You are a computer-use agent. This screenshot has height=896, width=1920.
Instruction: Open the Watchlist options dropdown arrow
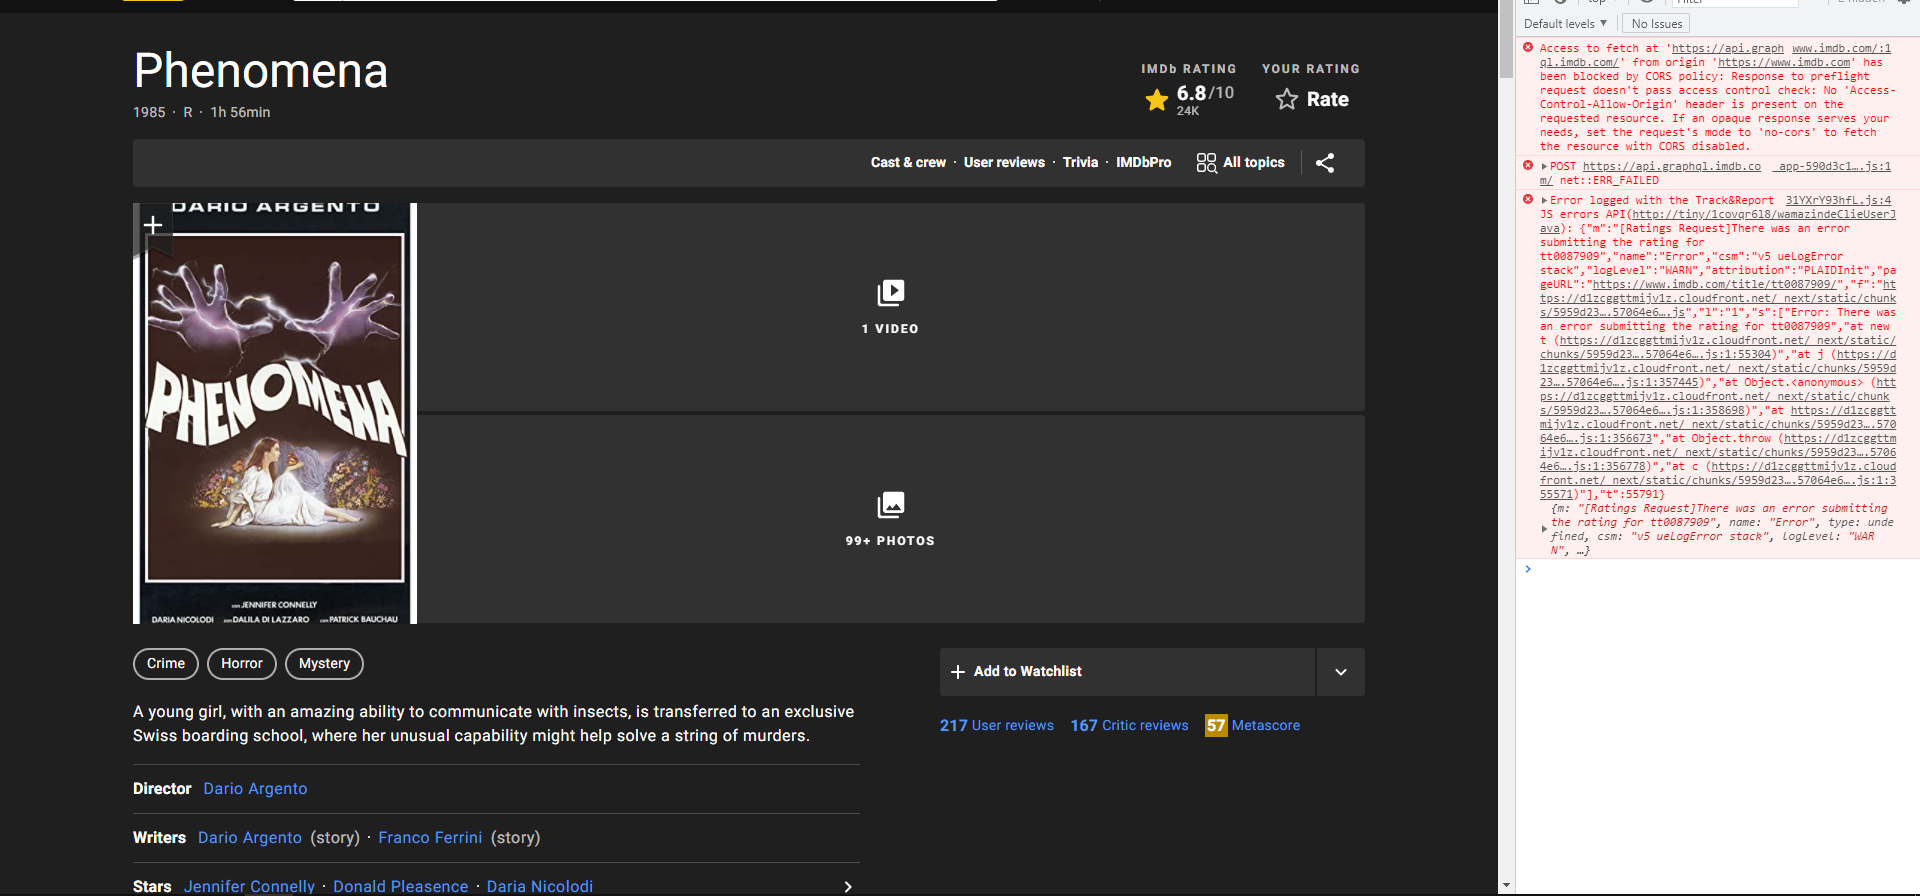pyautogui.click(x=1341, y=672)
